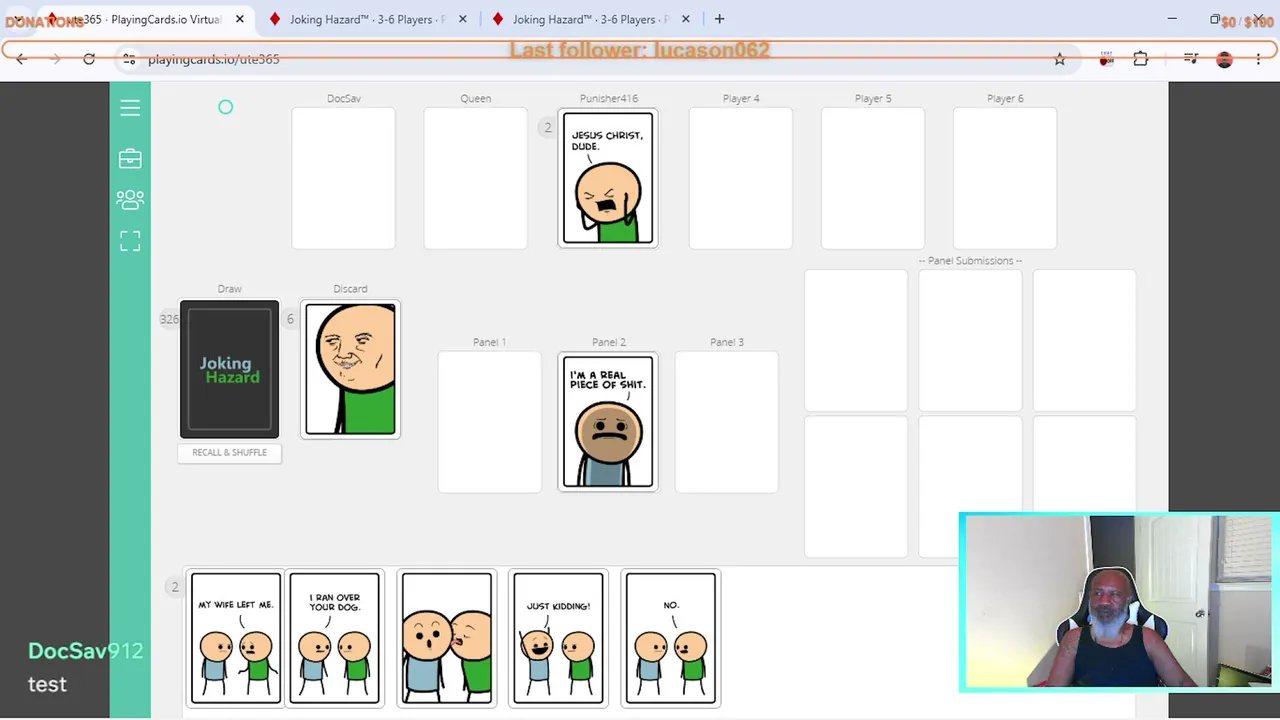Open the toolbox briefcase icon in sidebar
This screenshot has height=720, width=1280.
point(130,159)
